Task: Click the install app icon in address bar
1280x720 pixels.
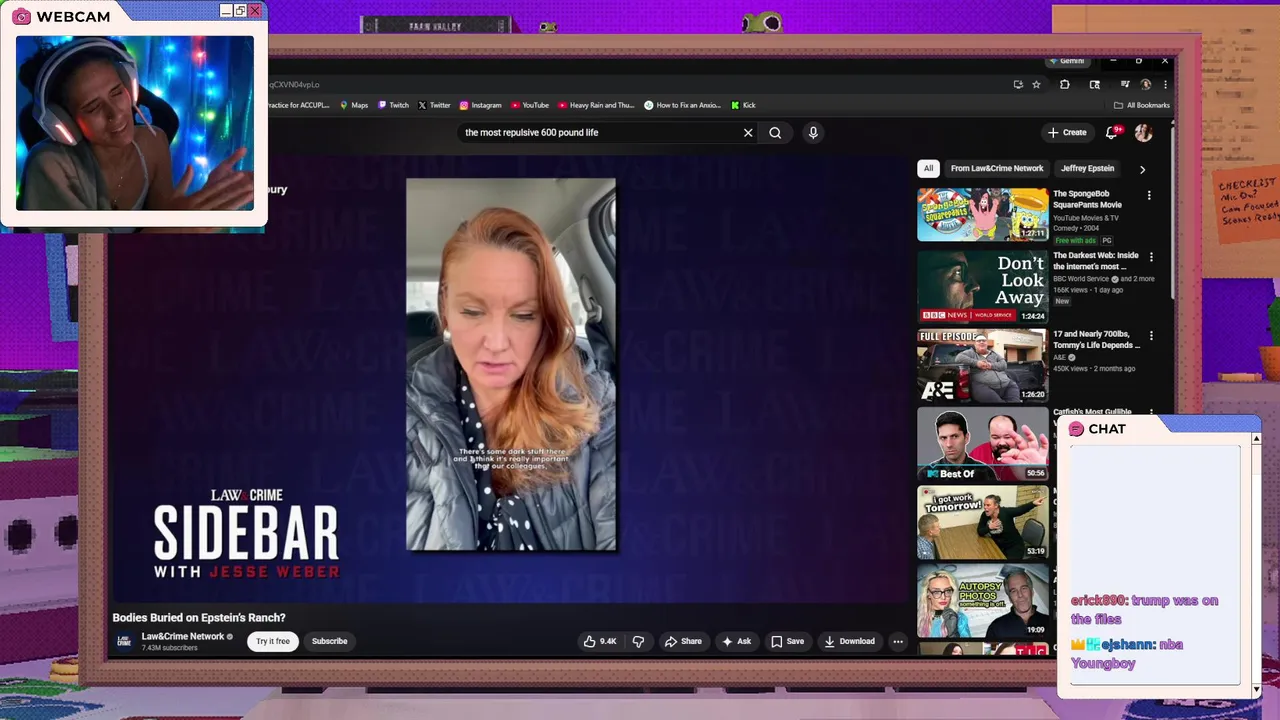Action: pos(1018,85)
